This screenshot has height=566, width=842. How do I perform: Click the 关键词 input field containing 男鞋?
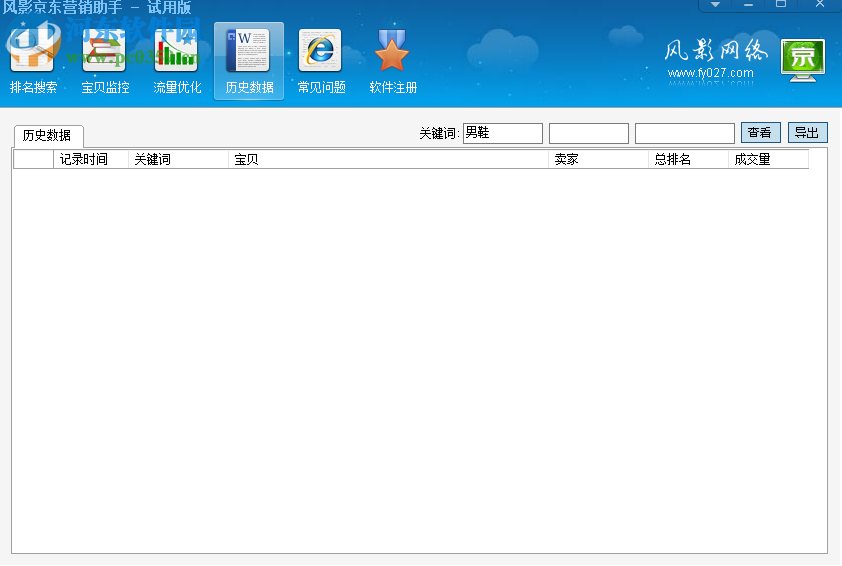click(x=503, y=133)
